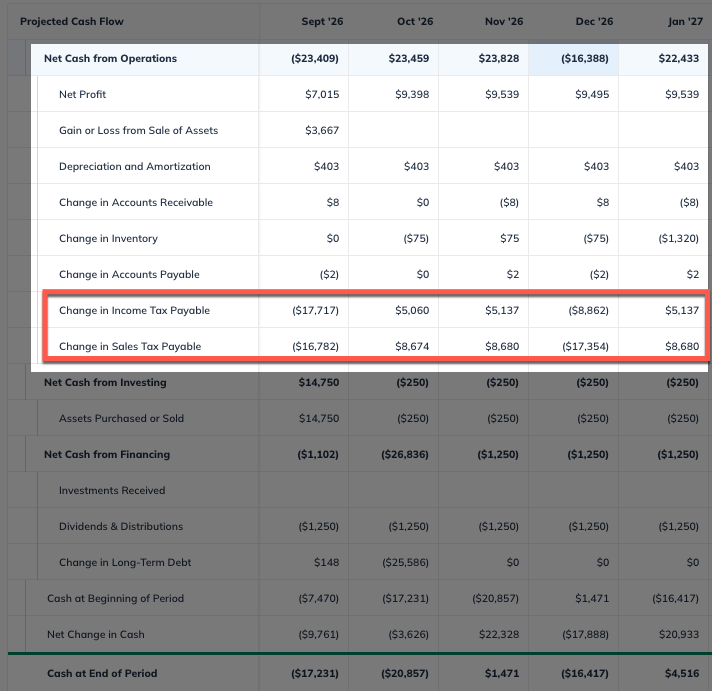Select Change in Accounts Receivable label
The width and height of the screenshot is (712, 691).
coord(136,202)
